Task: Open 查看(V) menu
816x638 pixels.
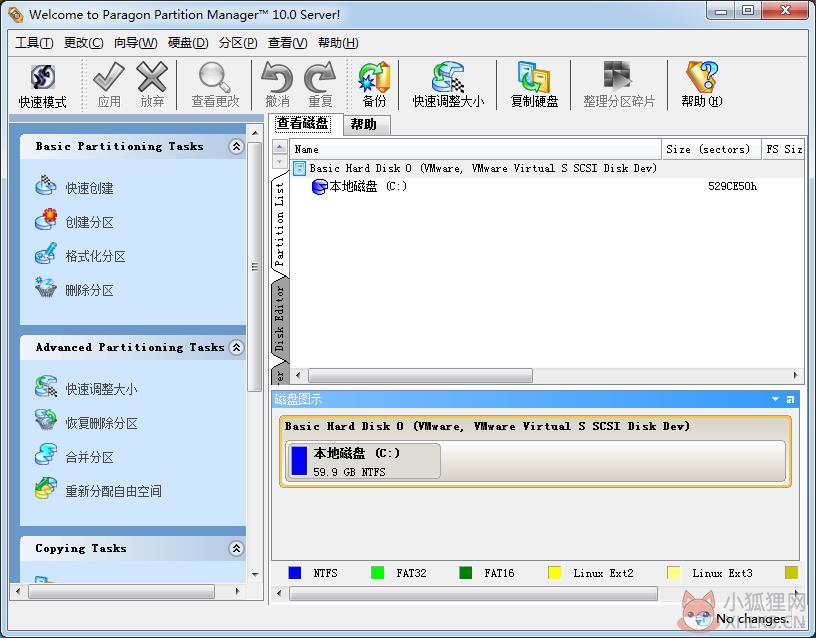Action: tap(287, 43)
